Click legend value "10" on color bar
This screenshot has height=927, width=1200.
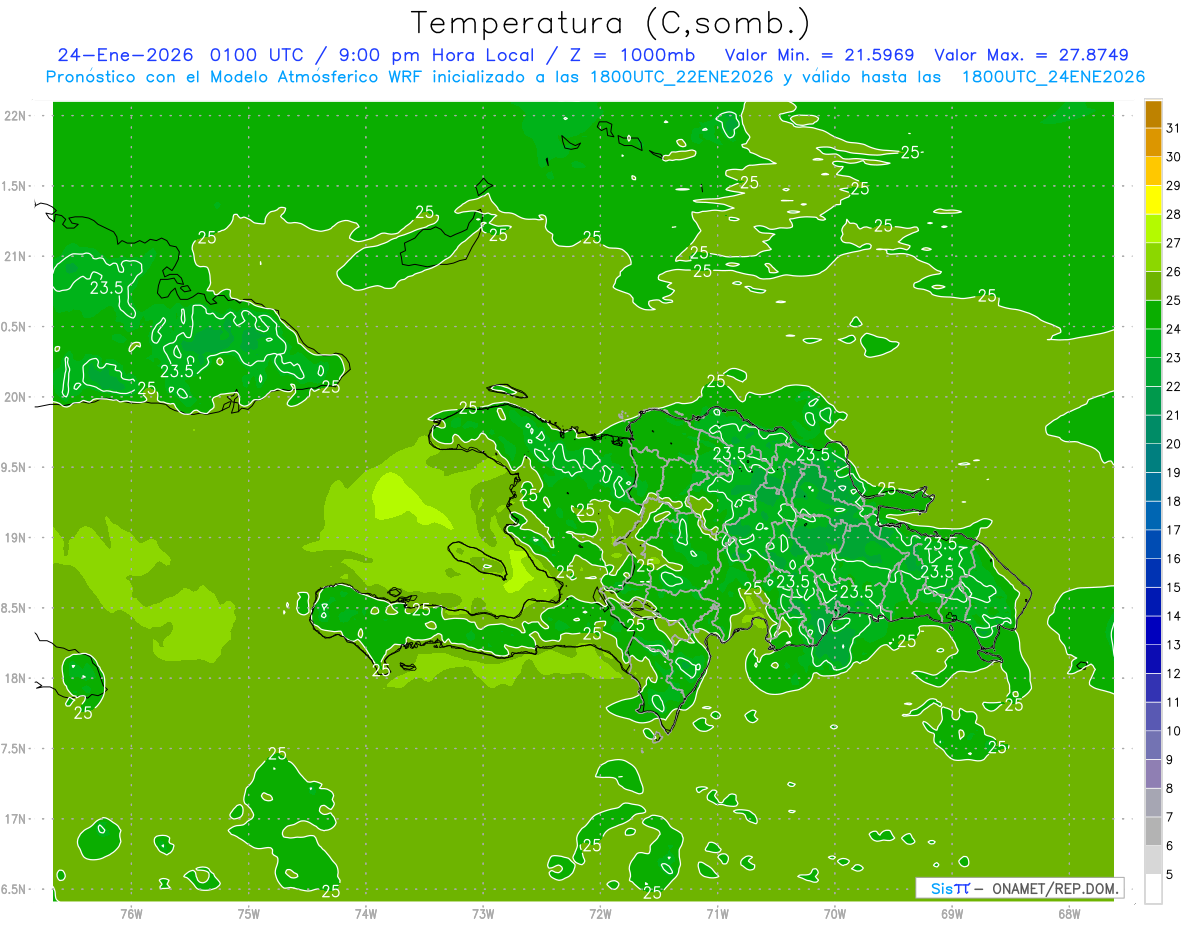pos(1174,731)
